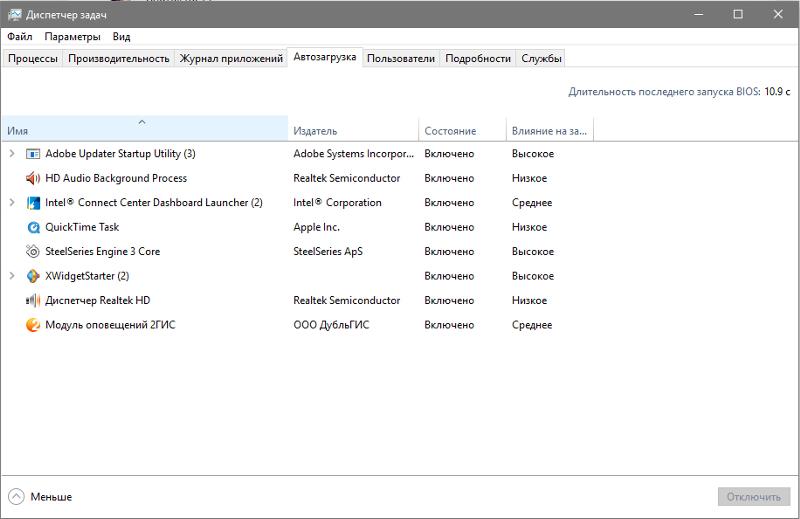Click the Диспетчер Realtek HD icon
800x519 pixels.
click(x=33, y=301)
